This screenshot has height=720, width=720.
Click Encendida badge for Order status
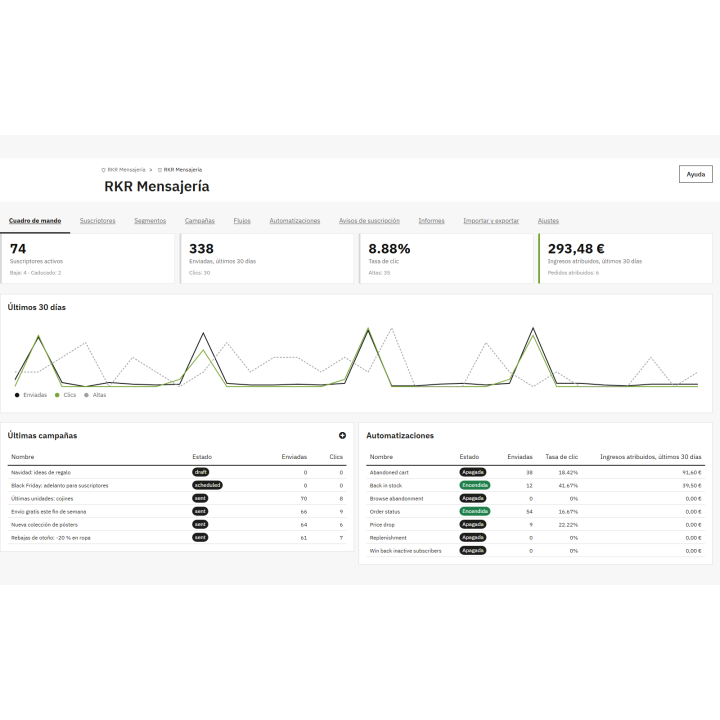475,511
